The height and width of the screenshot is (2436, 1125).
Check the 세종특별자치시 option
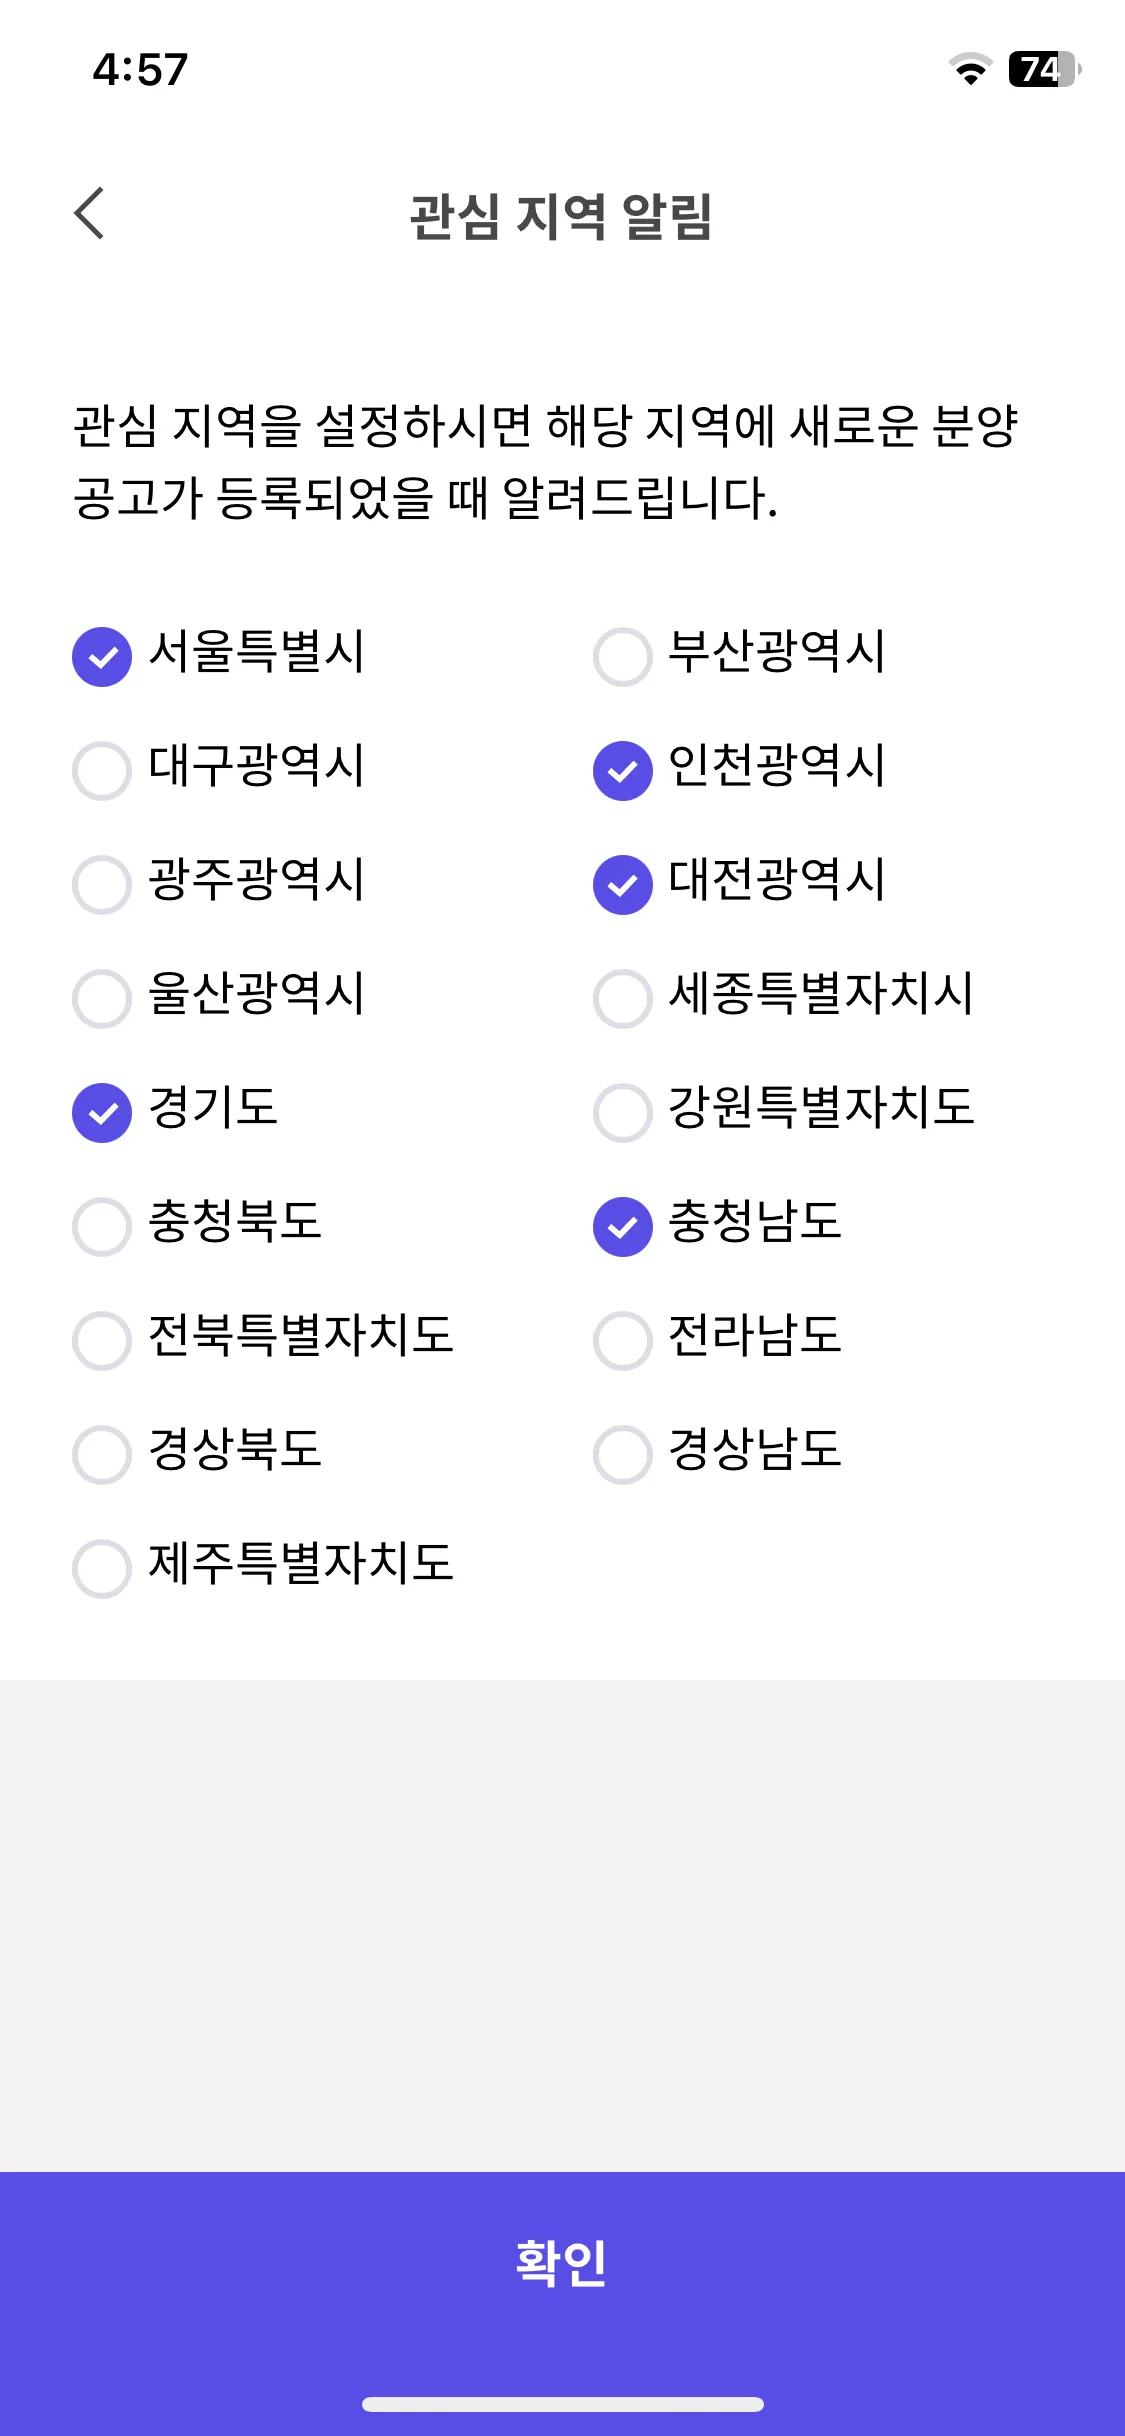click(x=623, y=999)
